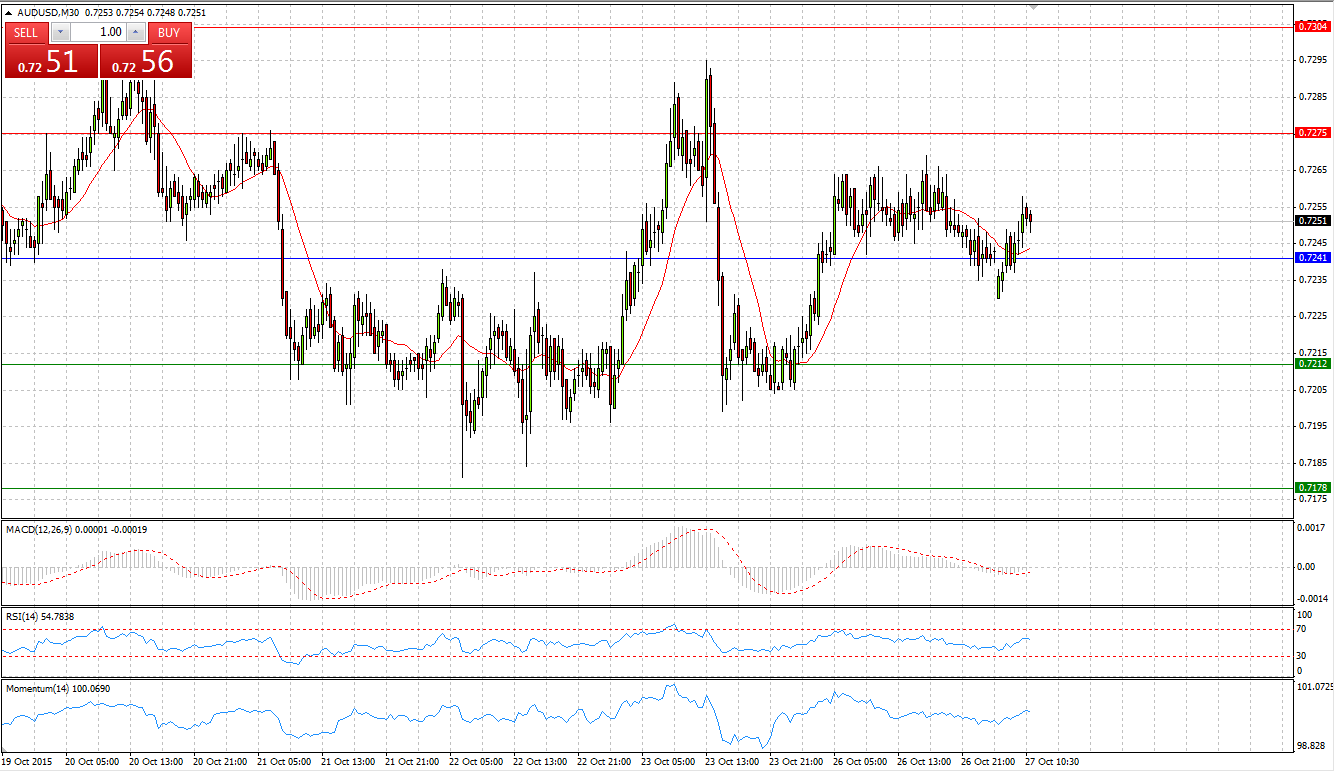Click the sell price 0.72 51
The image size is (1335, 772).
(x=52, y=62)
